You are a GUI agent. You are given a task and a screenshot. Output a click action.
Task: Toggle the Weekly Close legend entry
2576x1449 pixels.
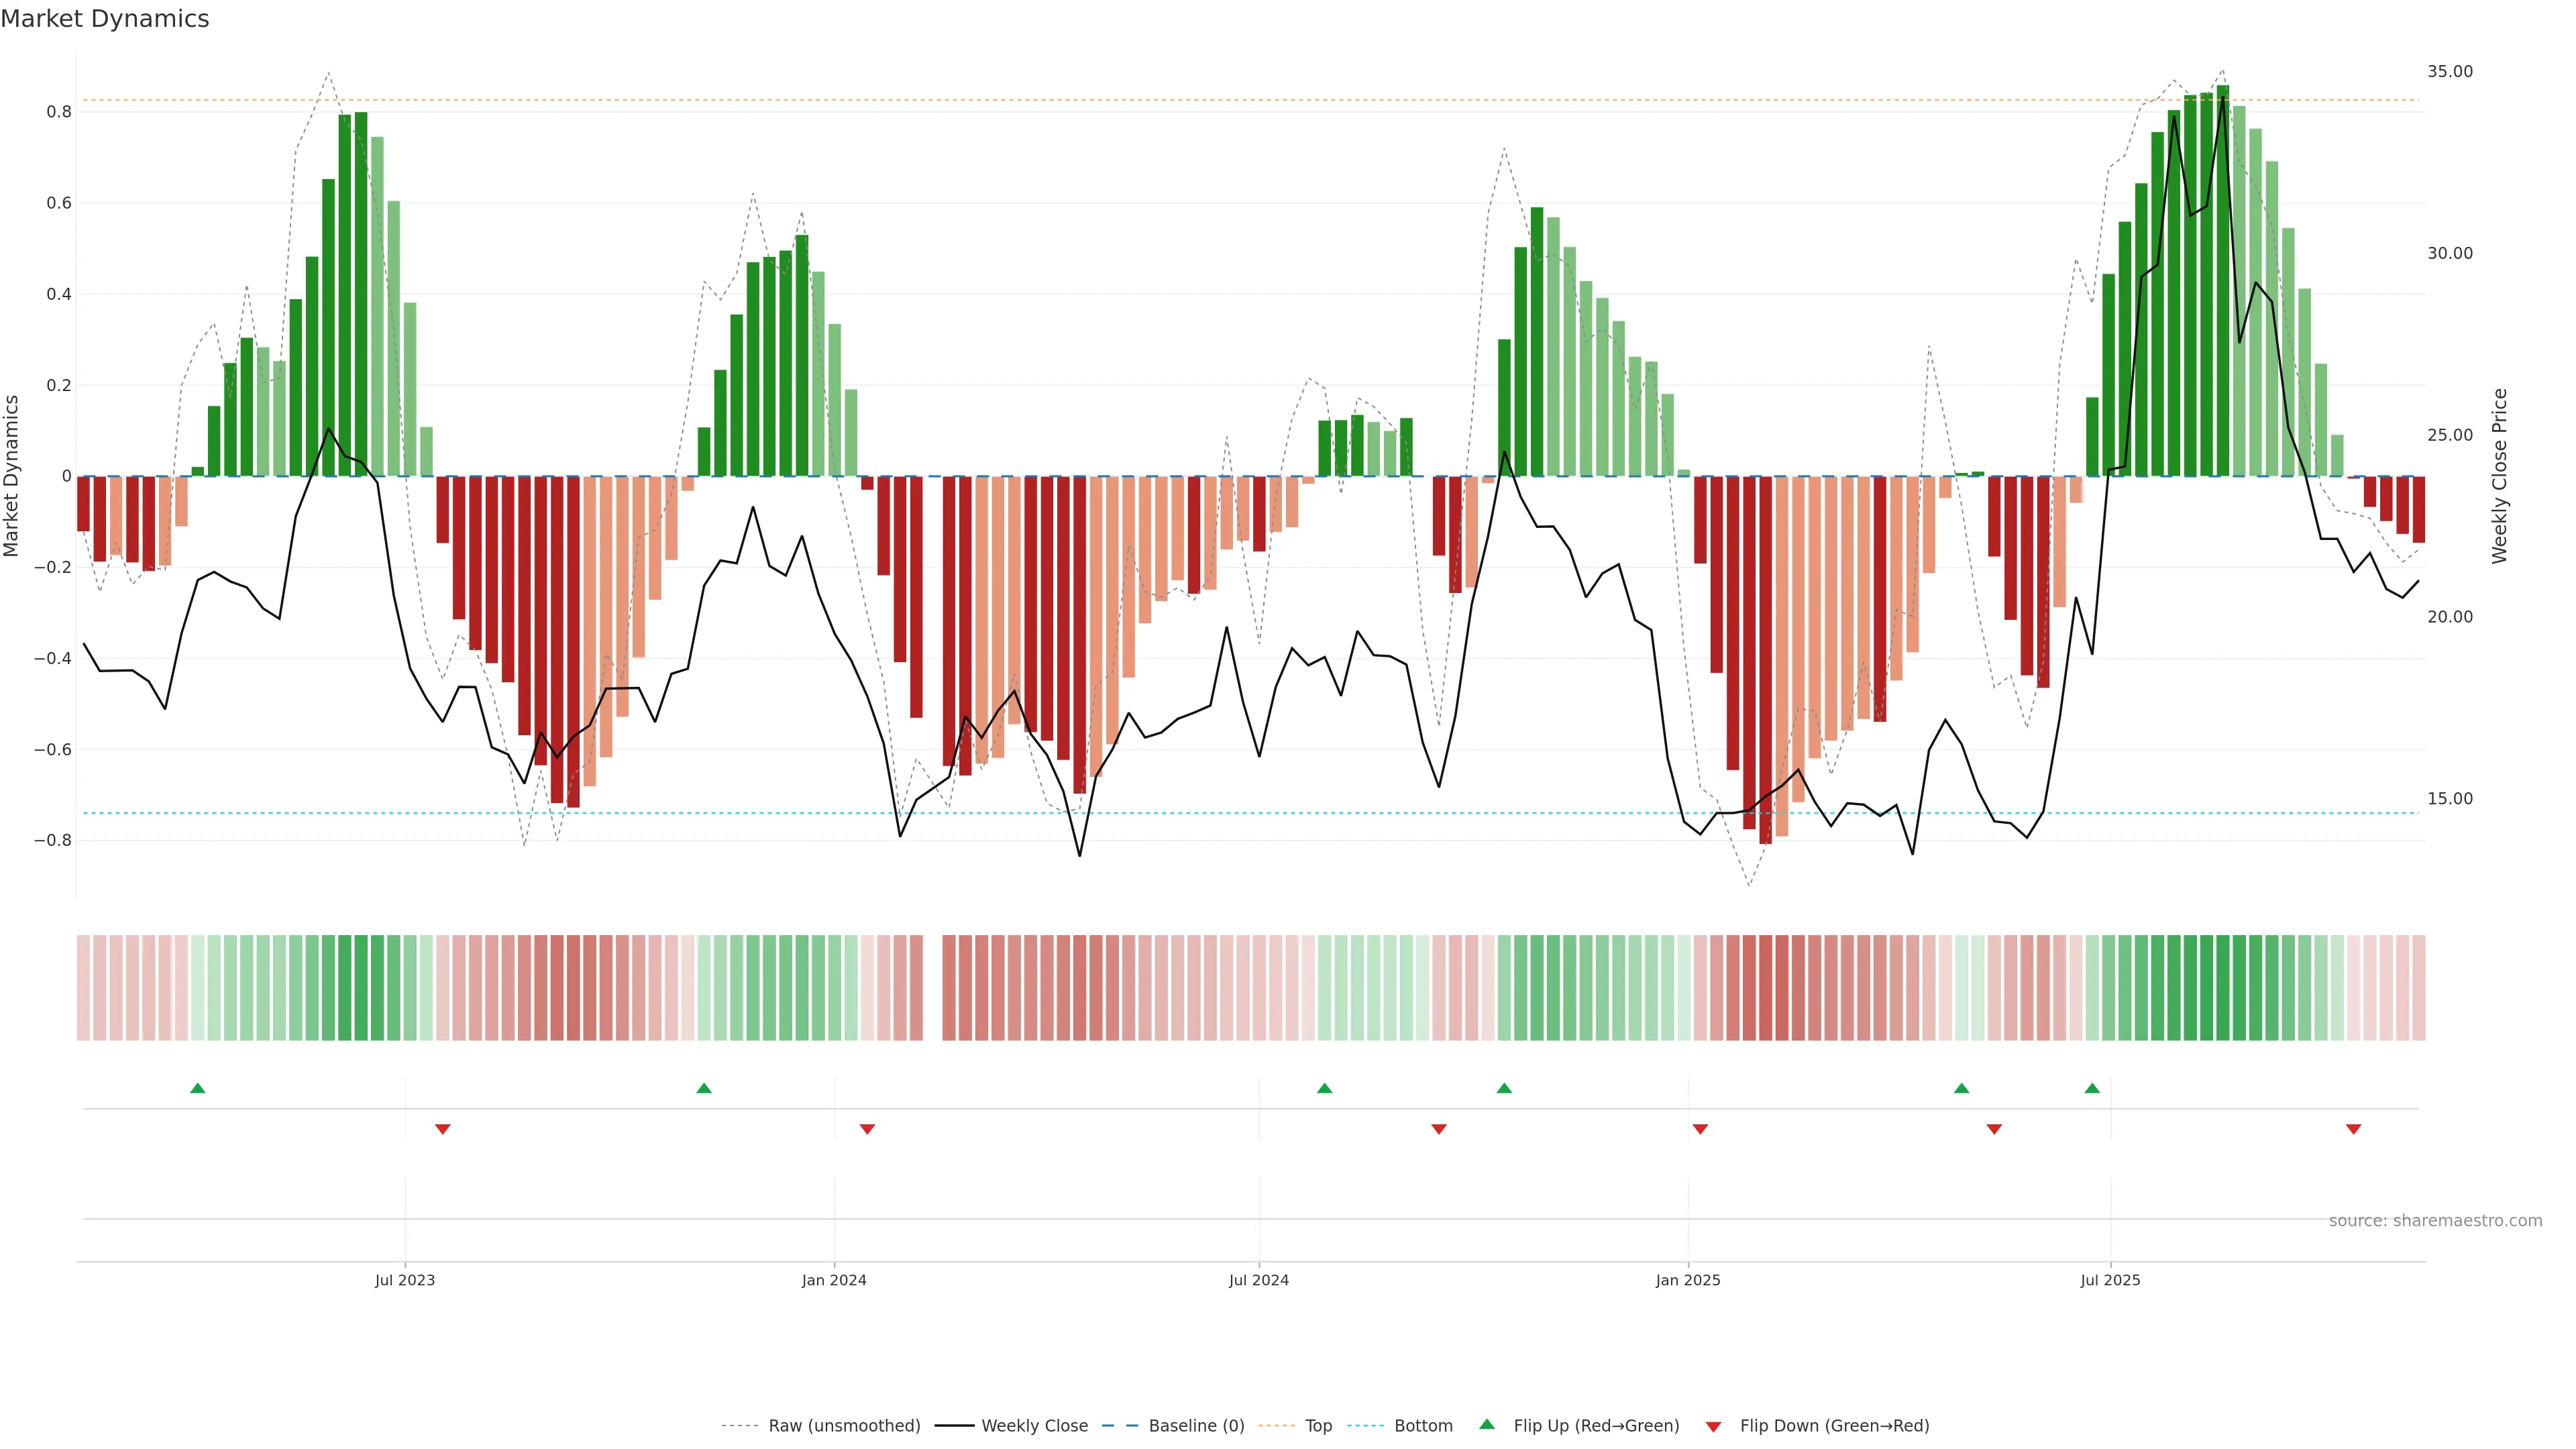1034,1426
